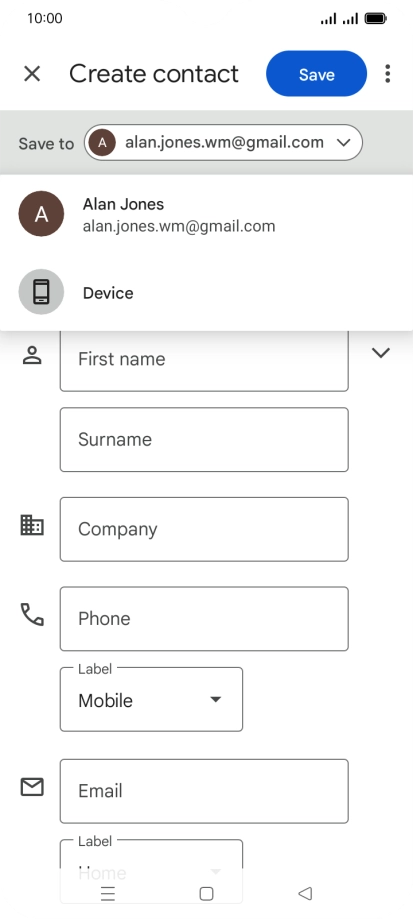Open the Mobile phone label dropdown
The height and width of the screenshot is (919, 413).
[x=151, y=700]
